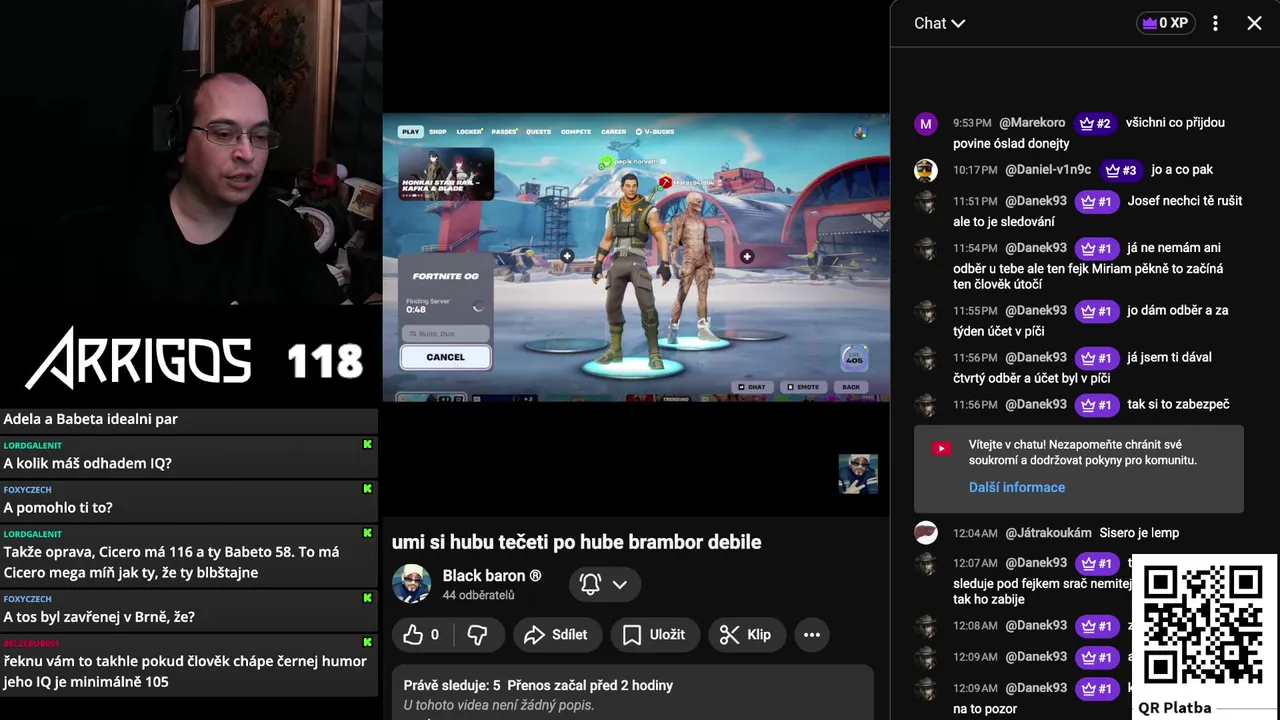1280x720 pixels.
Task: Click @Marekoro username in chat
Action: pos(1032,122)
